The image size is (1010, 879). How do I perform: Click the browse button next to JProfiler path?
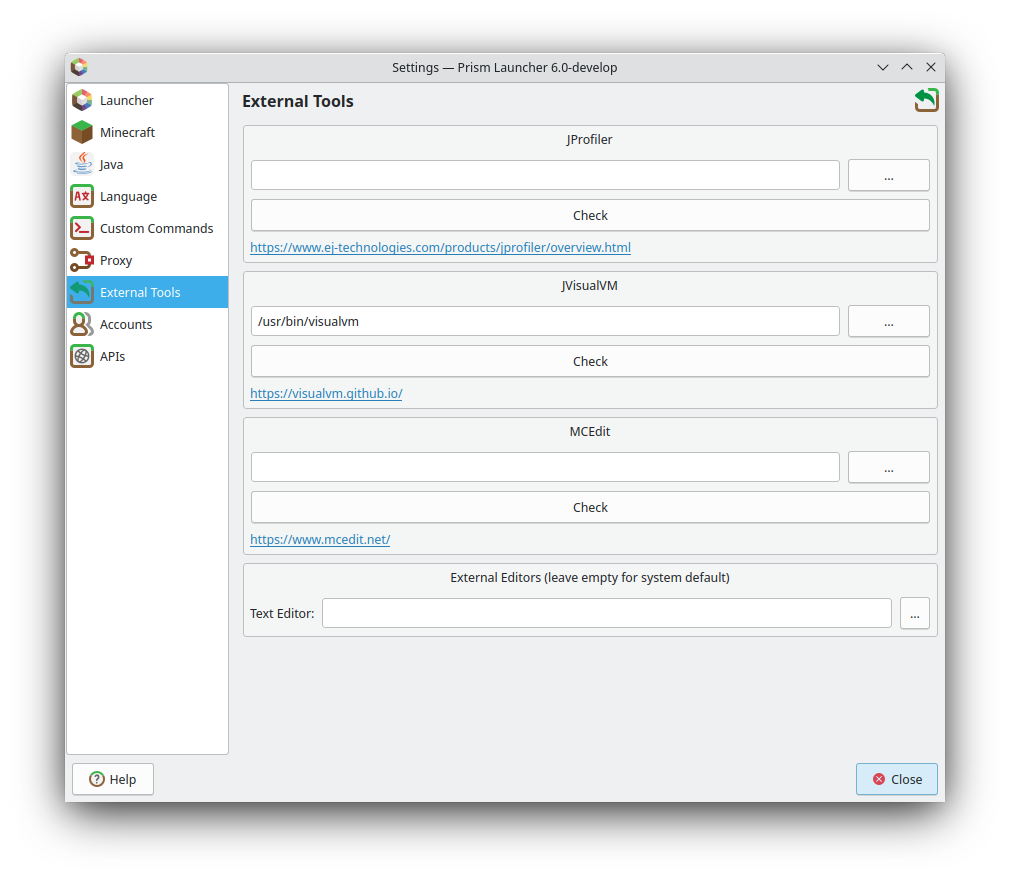click(888, 175)
